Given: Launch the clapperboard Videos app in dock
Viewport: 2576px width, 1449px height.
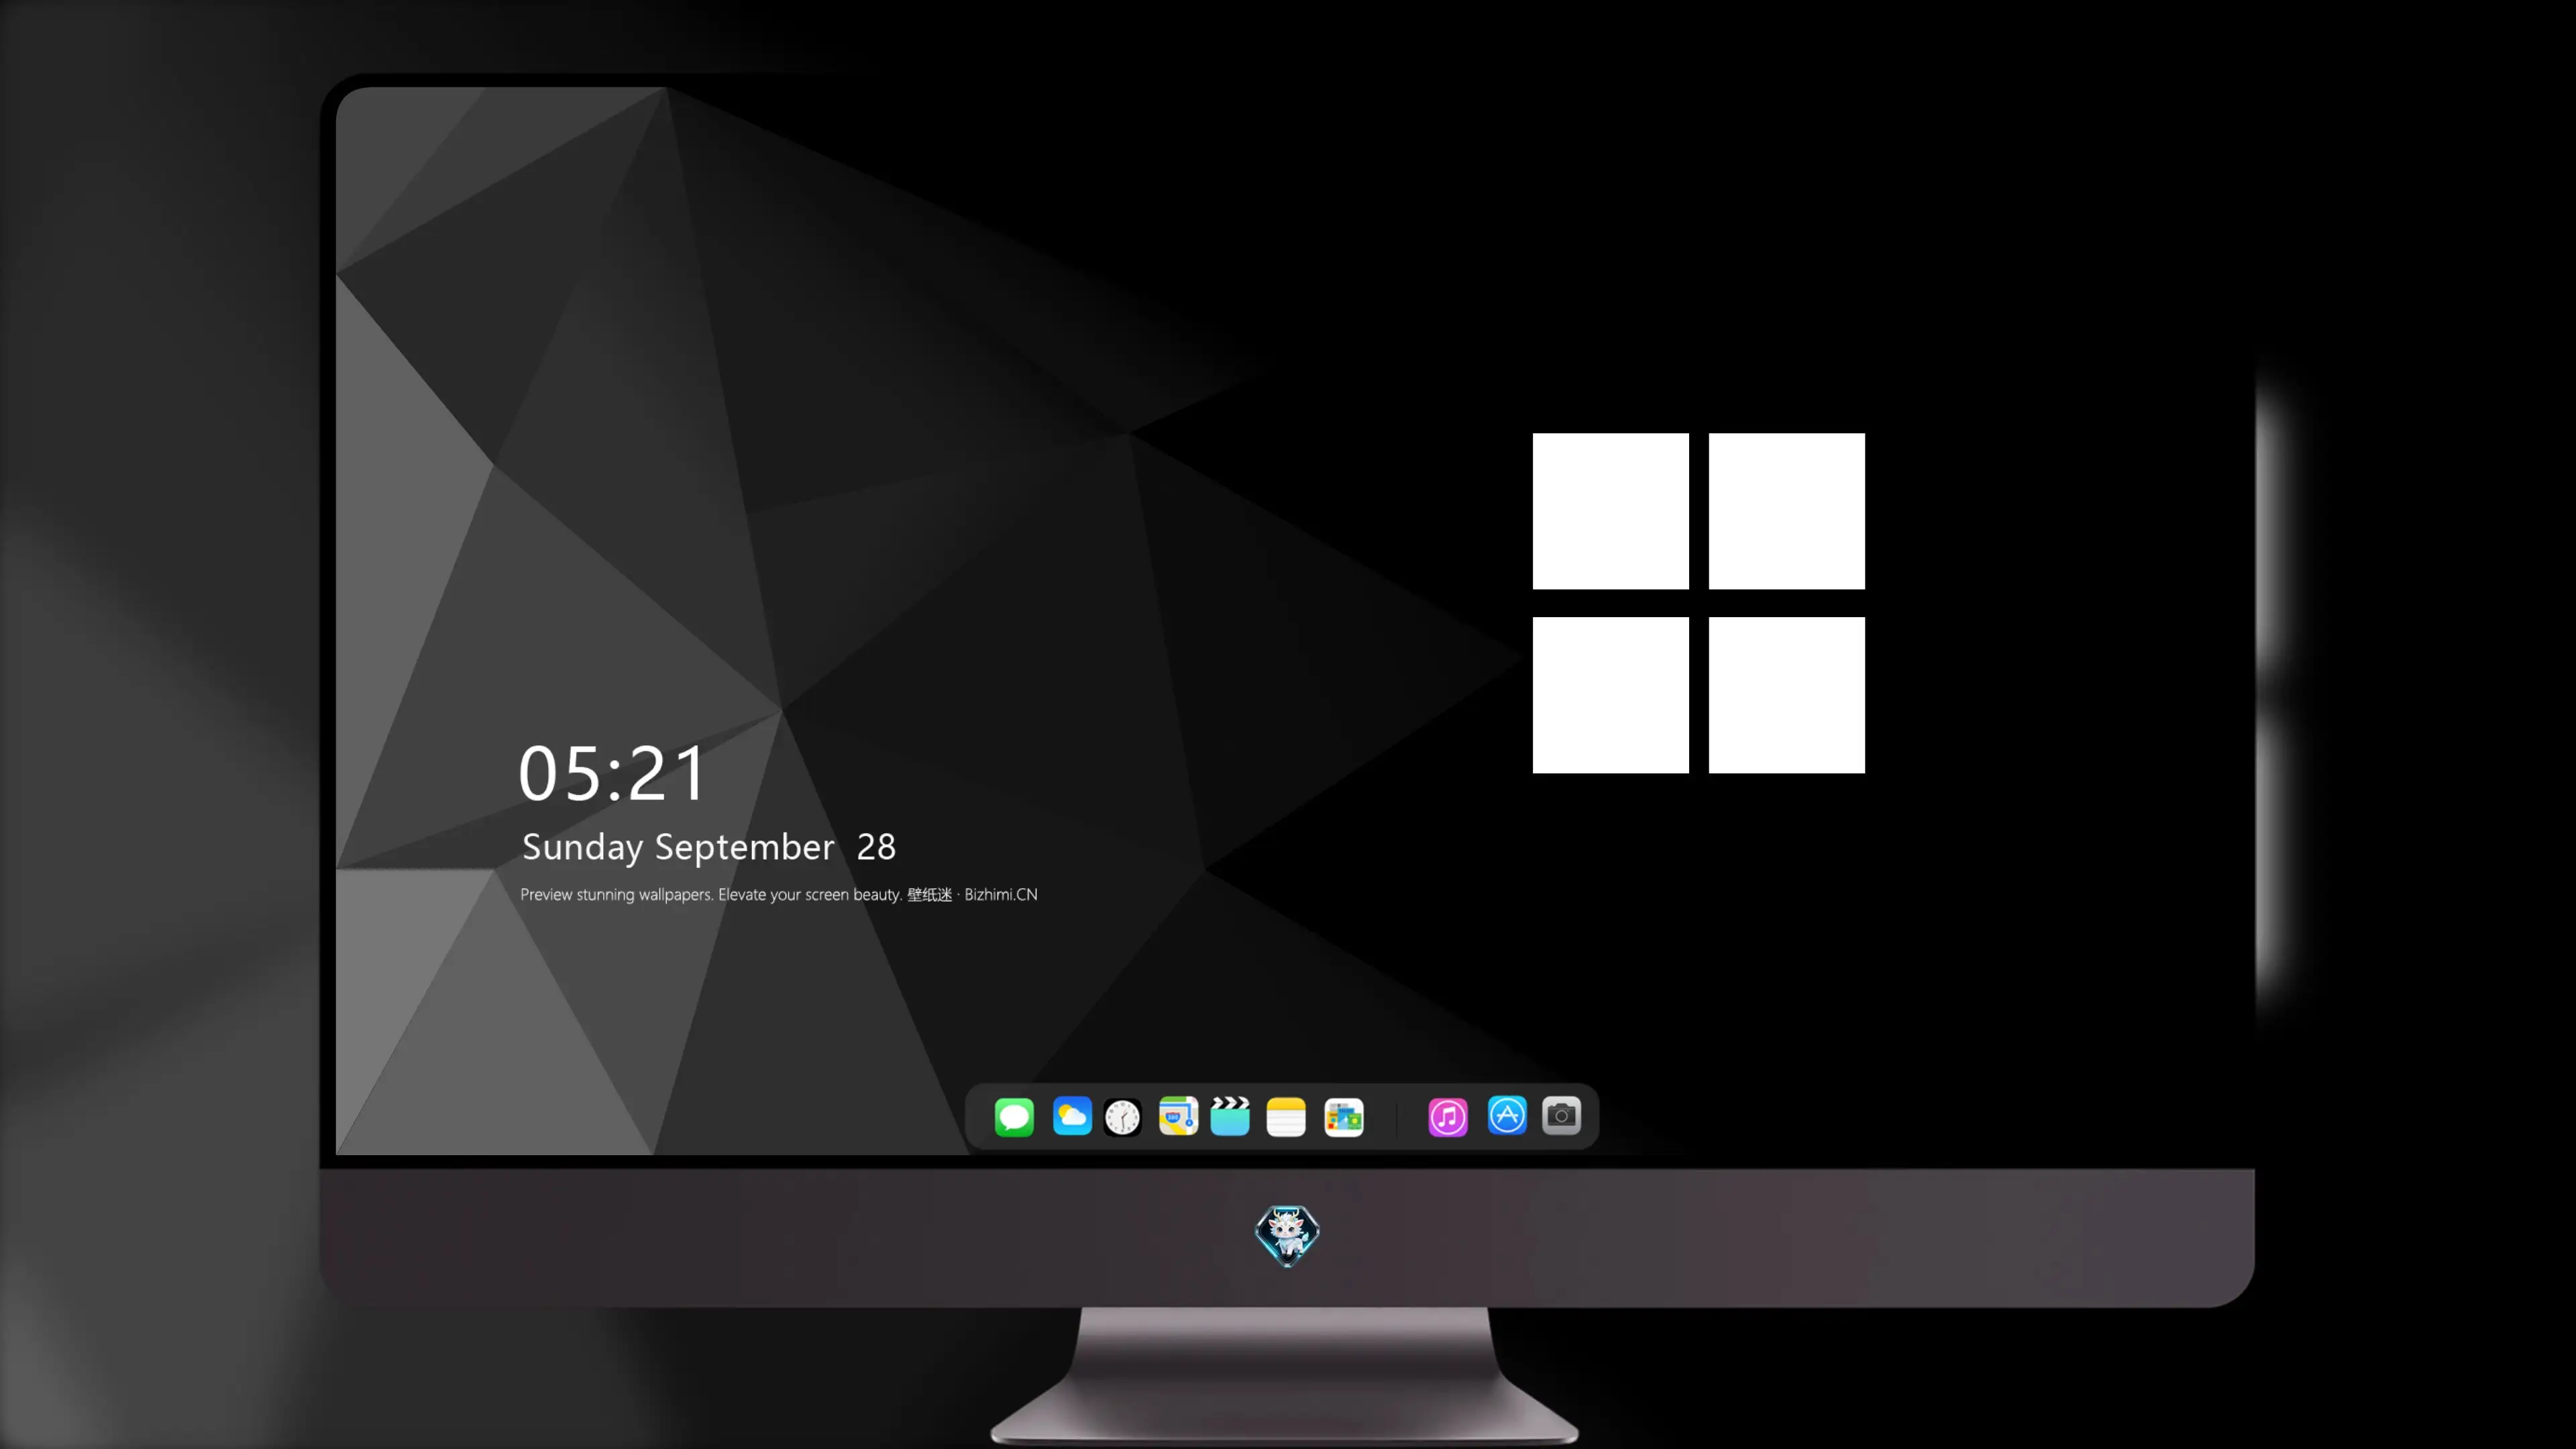Looking at the screenshot, I should click(1230, 1116).
